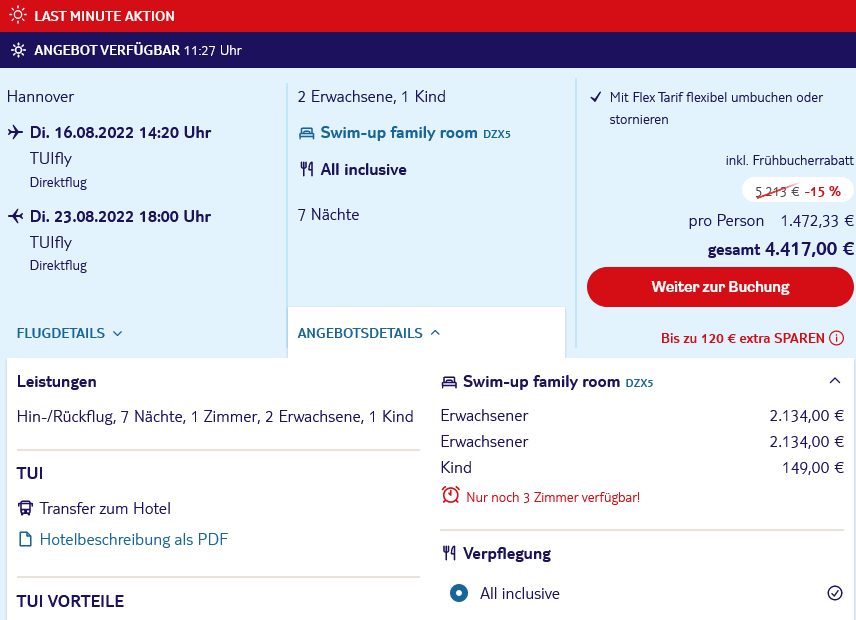The height and width of the screenshot is (620, 856).
Task: Click the Flex Tarif checkmark
Action: click(x=596, y=97)
